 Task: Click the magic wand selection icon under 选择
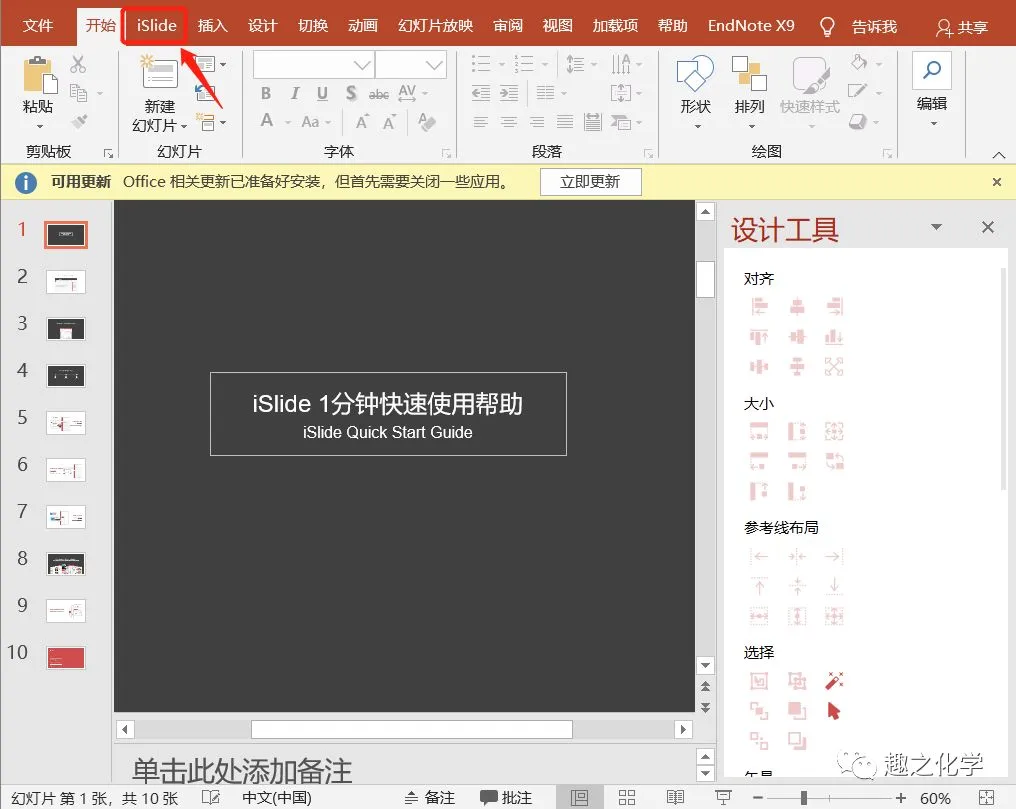pyautogui.click(x=835, y=680)
